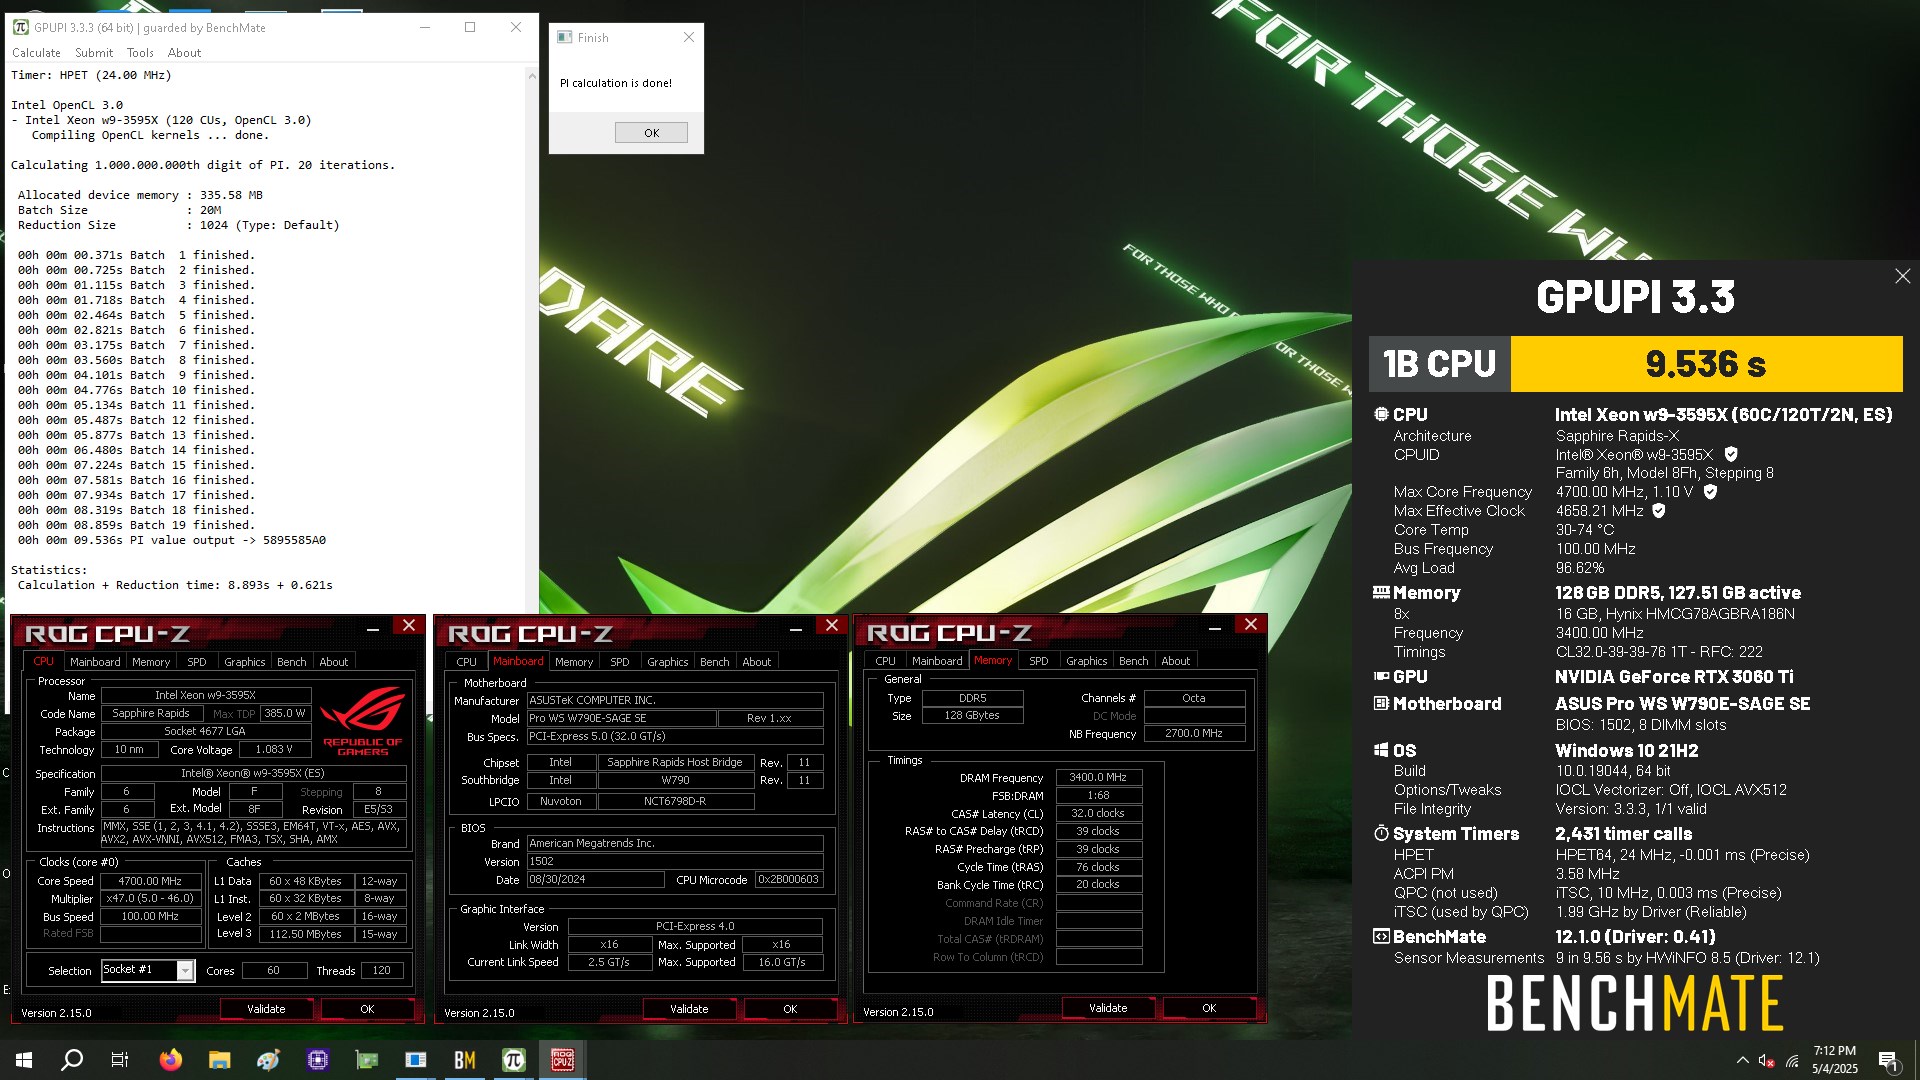Click Validate in the Memory window
Viewport: 1920px width, 1080px height.
pyautogui.click(x=1108, y=1008)
